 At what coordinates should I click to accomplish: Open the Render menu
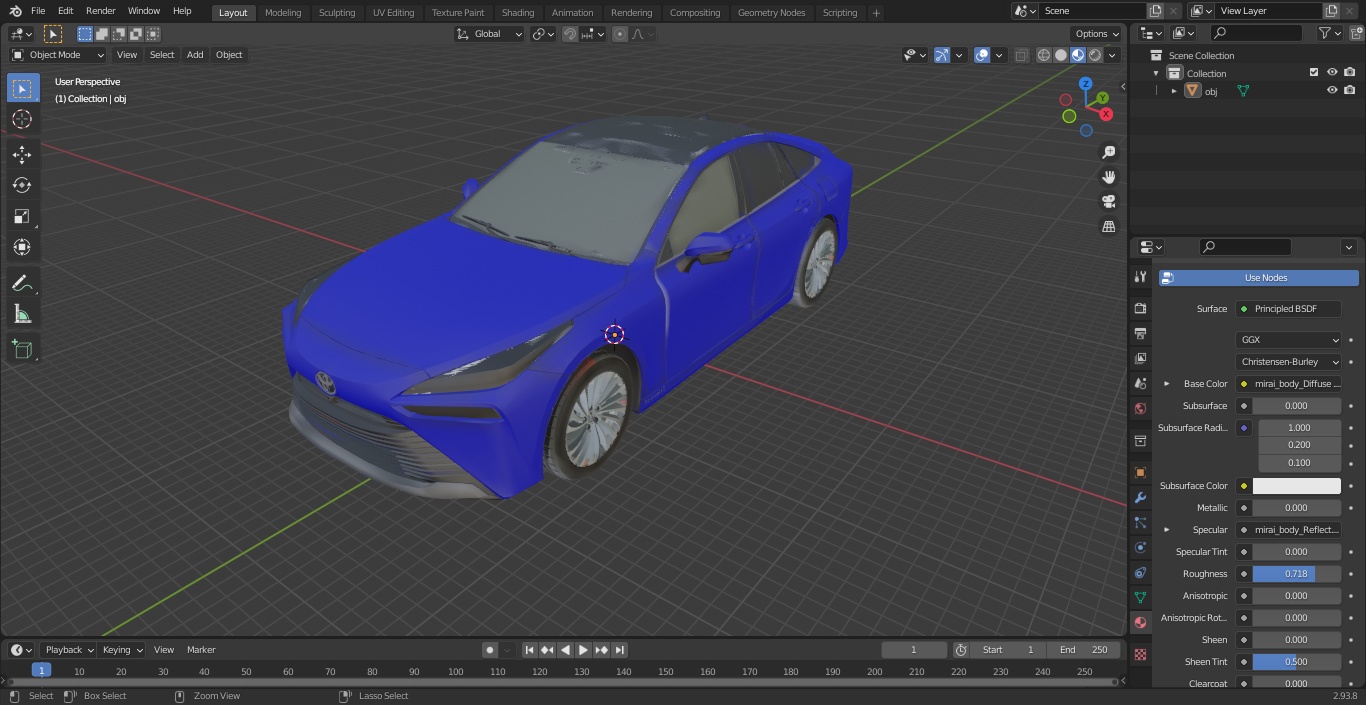[100, 11]
